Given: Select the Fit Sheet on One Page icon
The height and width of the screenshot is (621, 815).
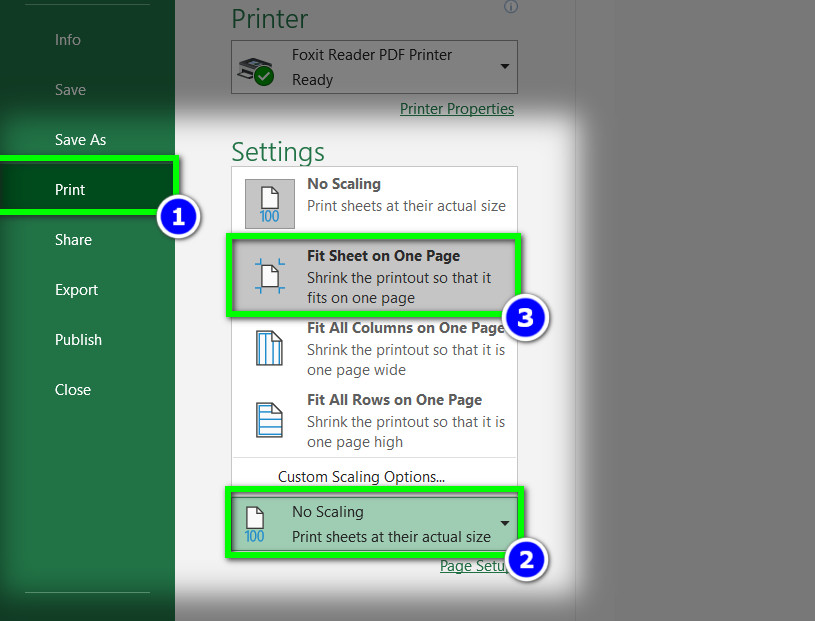Looking at the screenshot, I should pos(270,275).
